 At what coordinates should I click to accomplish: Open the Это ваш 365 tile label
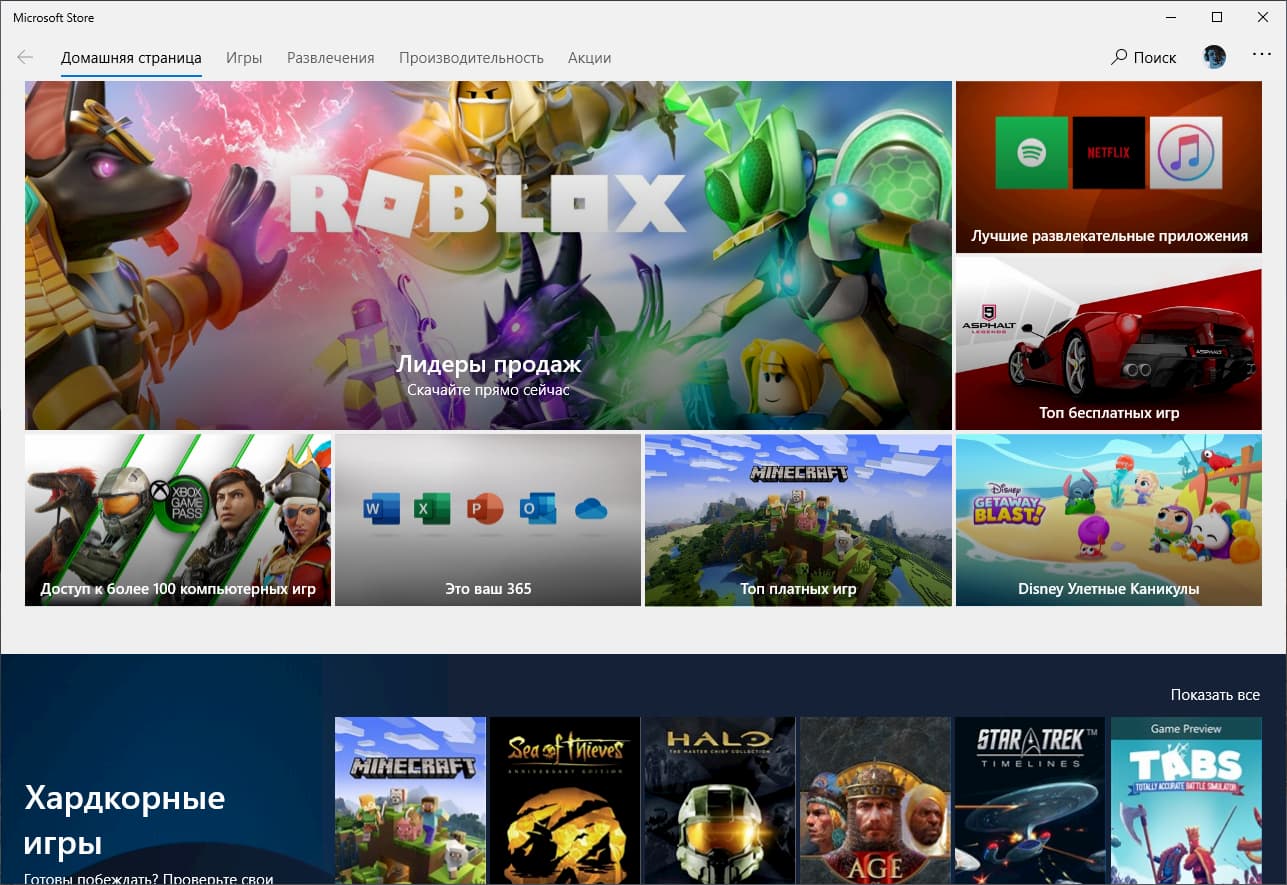click(488, 589)
